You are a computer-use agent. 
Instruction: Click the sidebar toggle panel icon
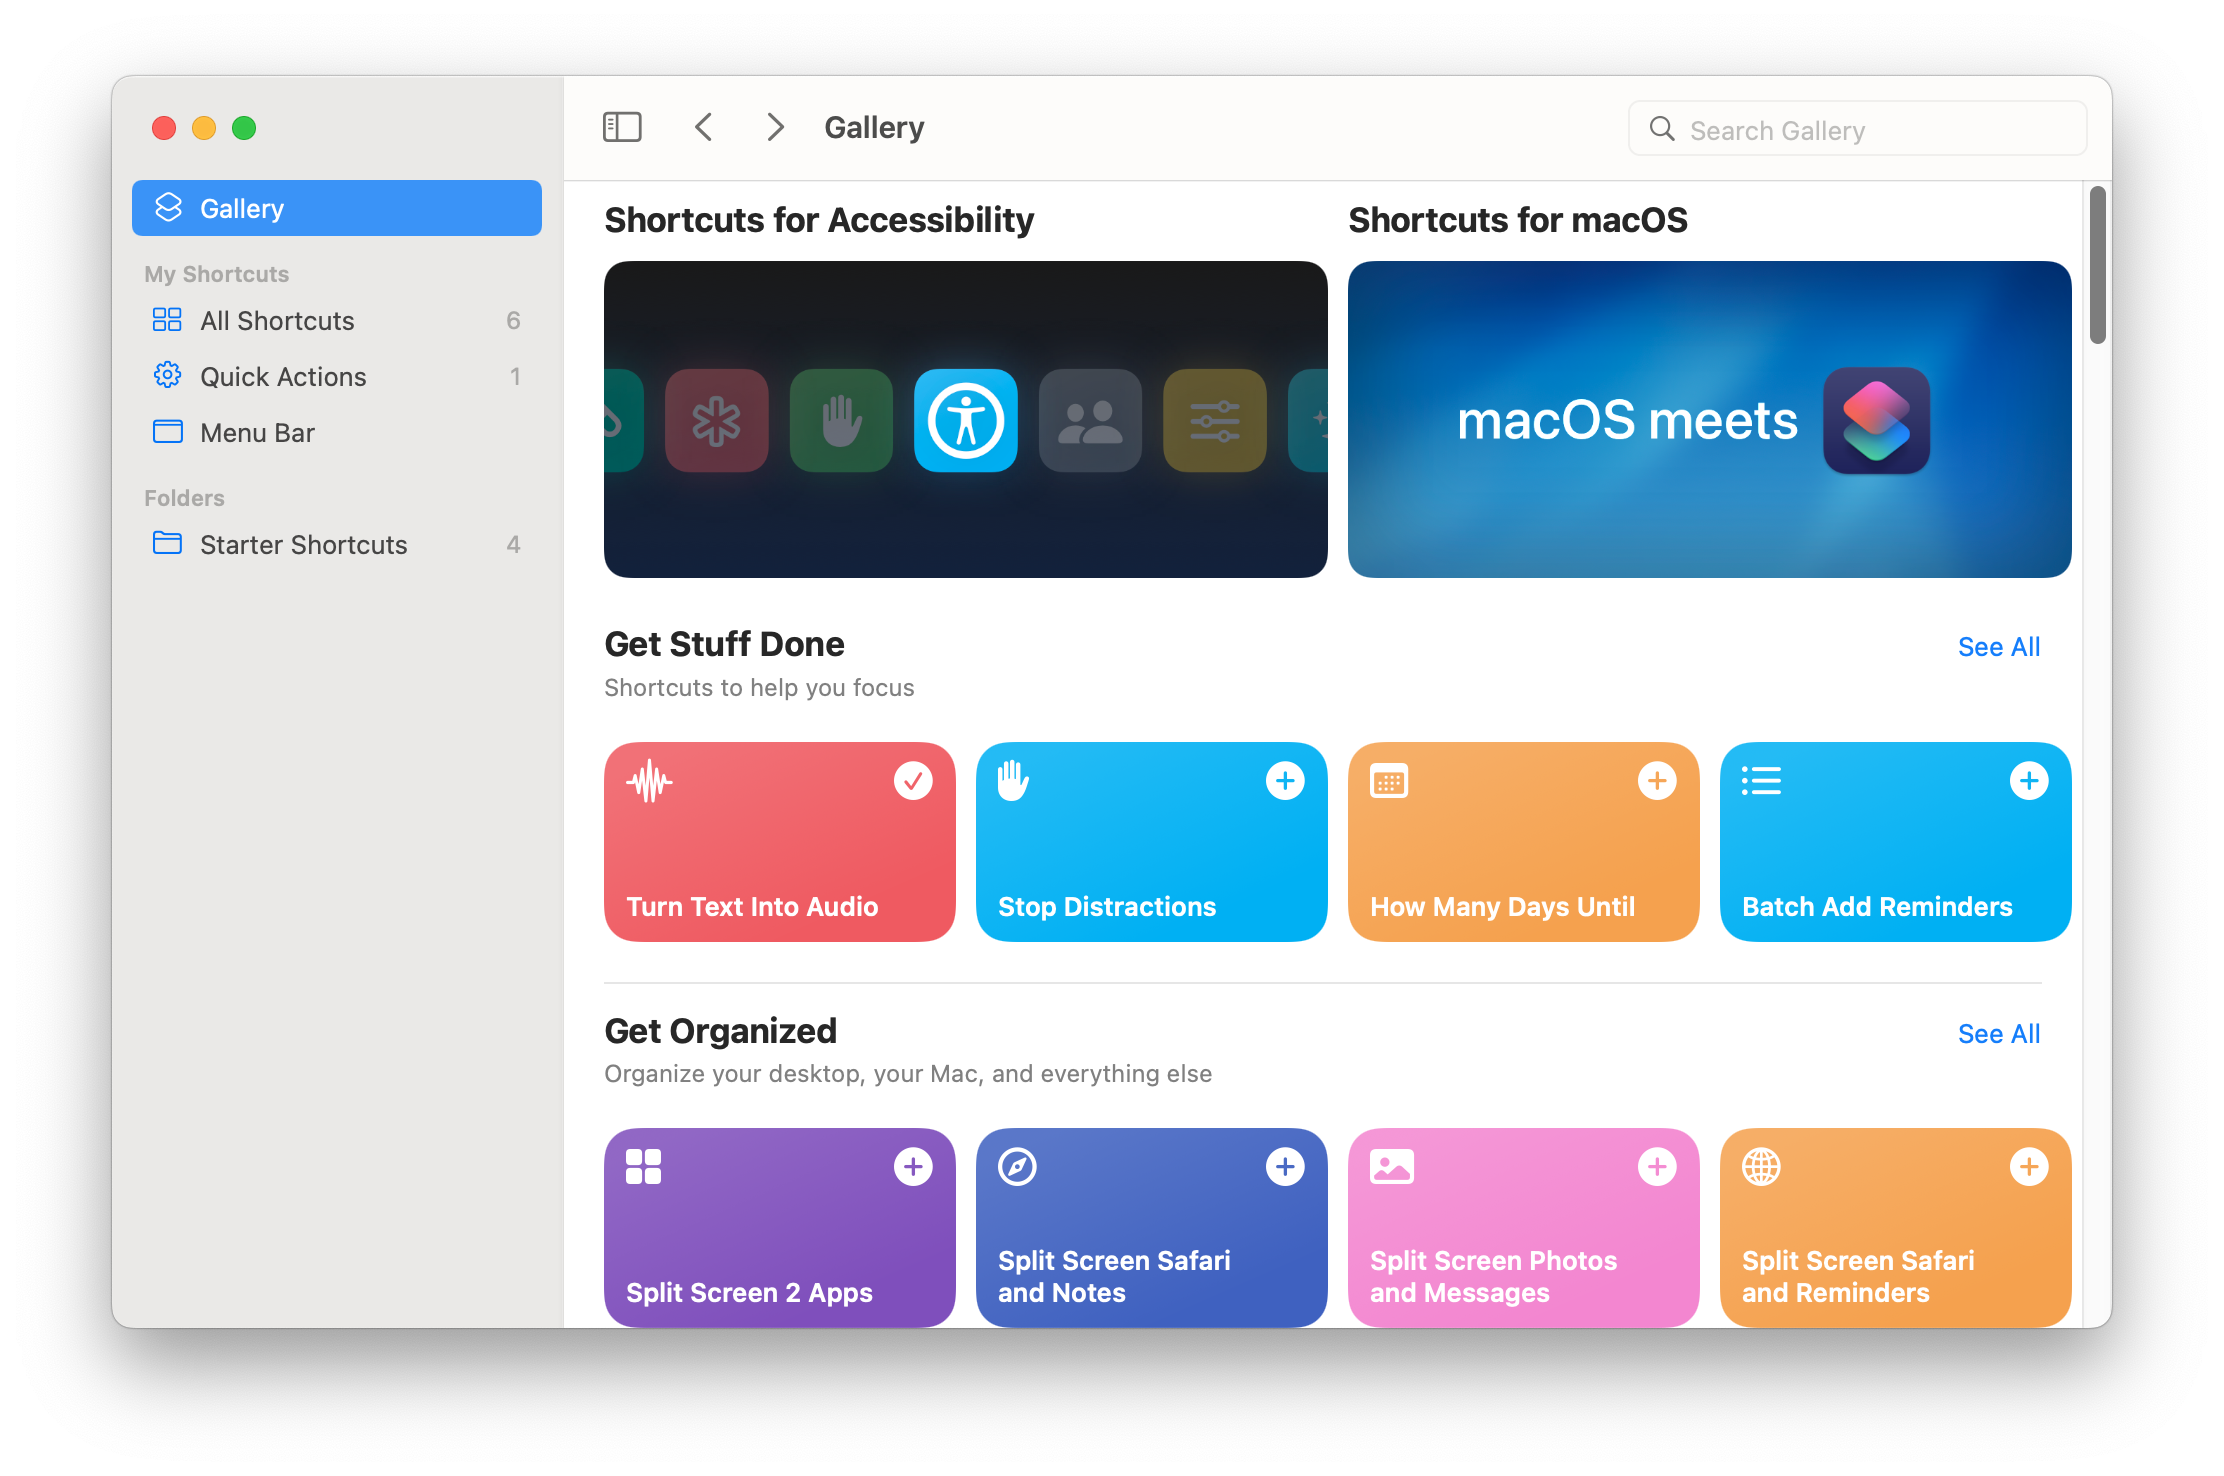point(623,130)
